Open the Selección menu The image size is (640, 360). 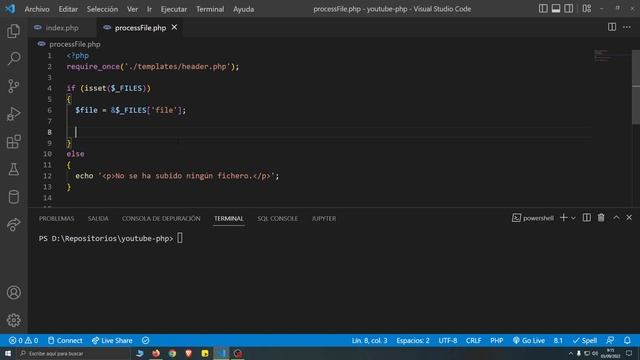point(102,9)
